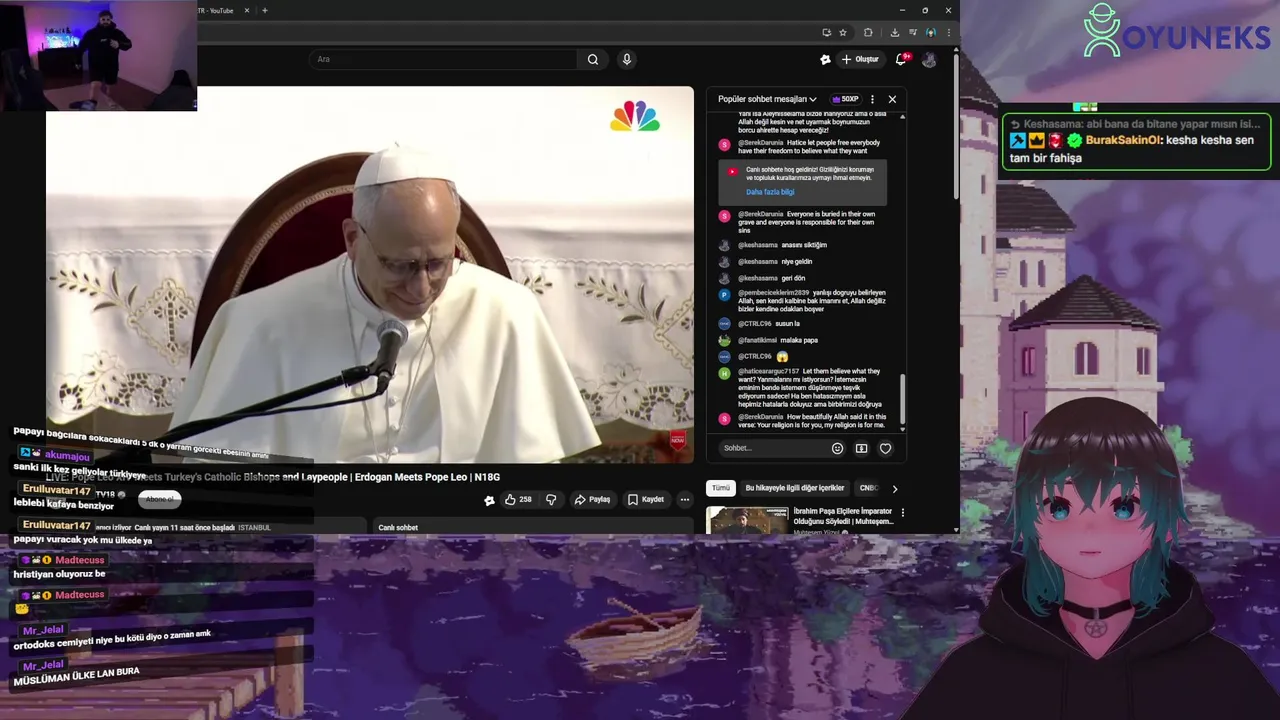This screenshot has width=1280, height=720.
Task: Open İbrahim Paşa Elçilere video title
Action: click(843, 516)
